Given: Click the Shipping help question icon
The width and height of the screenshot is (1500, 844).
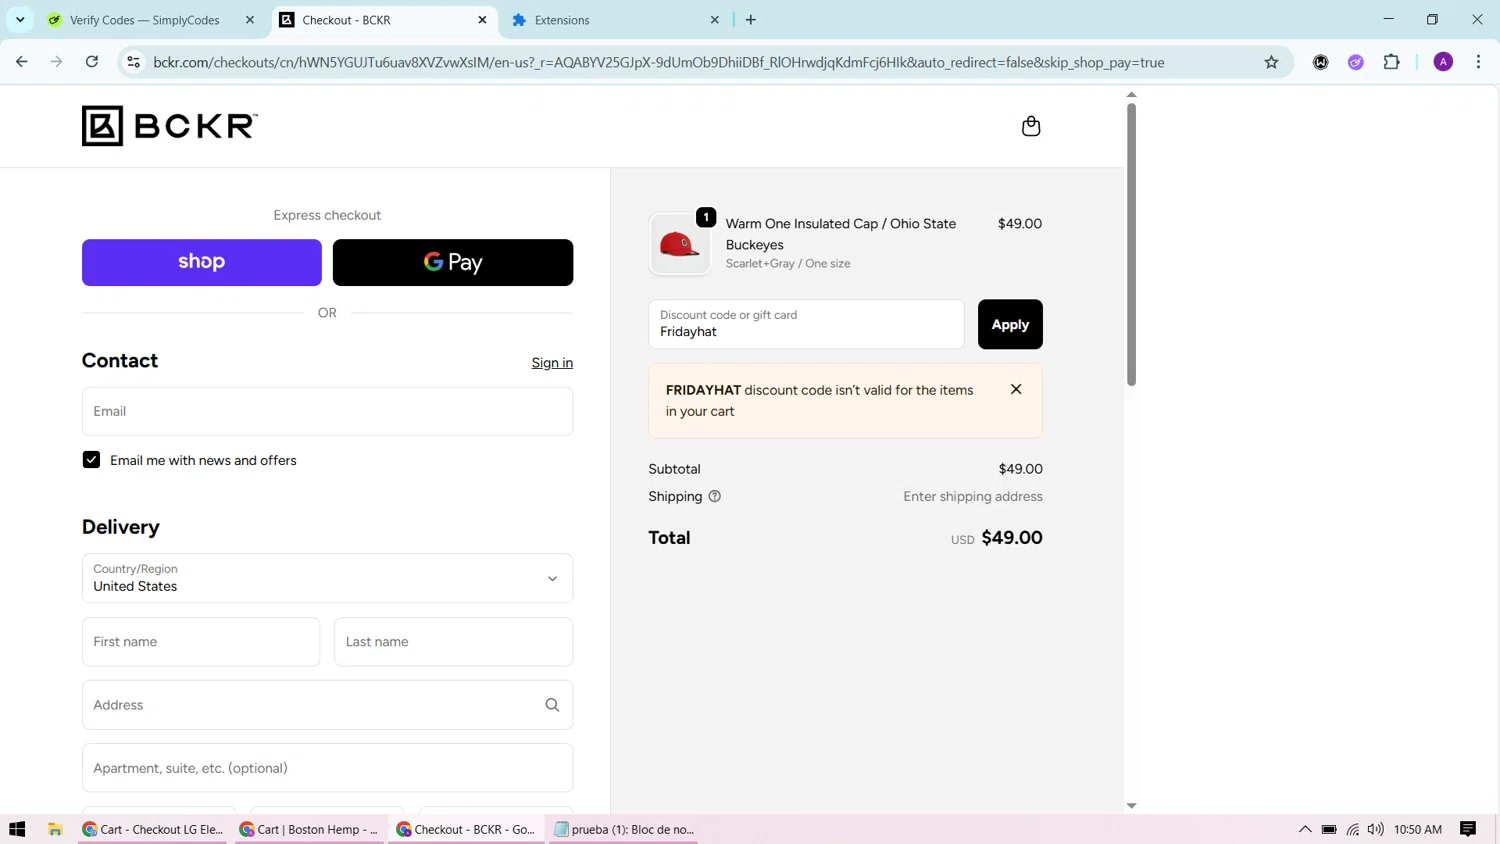Looking at the screenshot, I should click(x=715, y=496).
